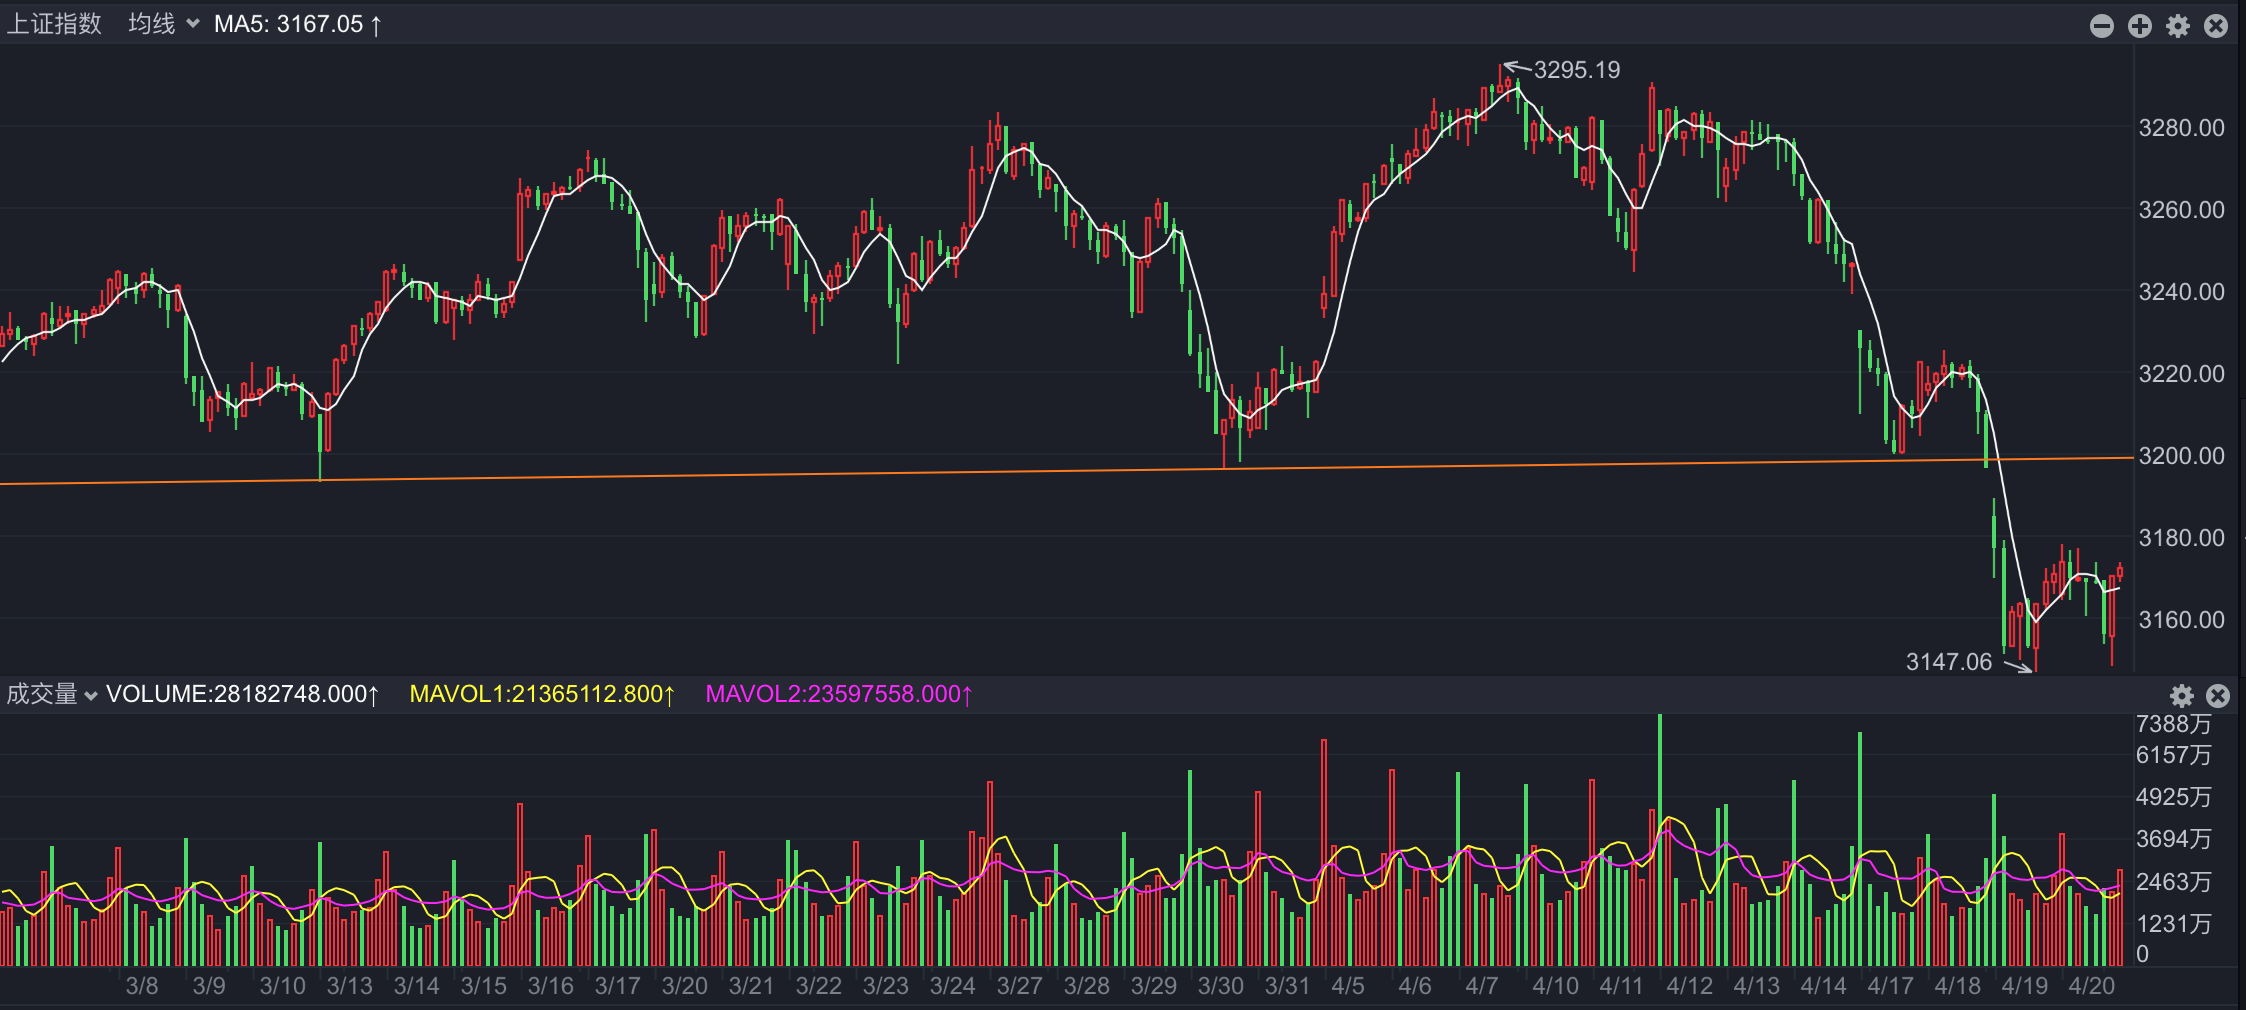Click the 7388万 volume axis label
Screen dimensions: 2246x1010
pos(2173,724)
